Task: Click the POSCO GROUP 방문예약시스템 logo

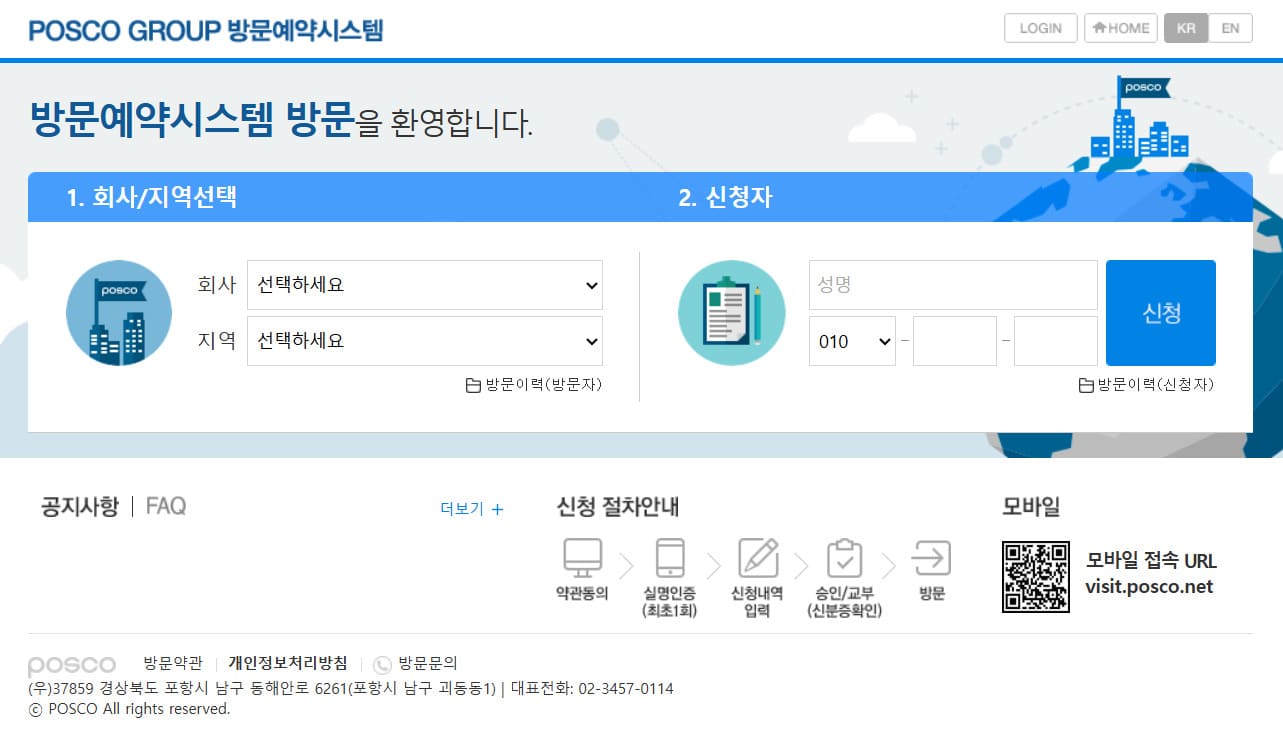Action: [x=206, y=29]
